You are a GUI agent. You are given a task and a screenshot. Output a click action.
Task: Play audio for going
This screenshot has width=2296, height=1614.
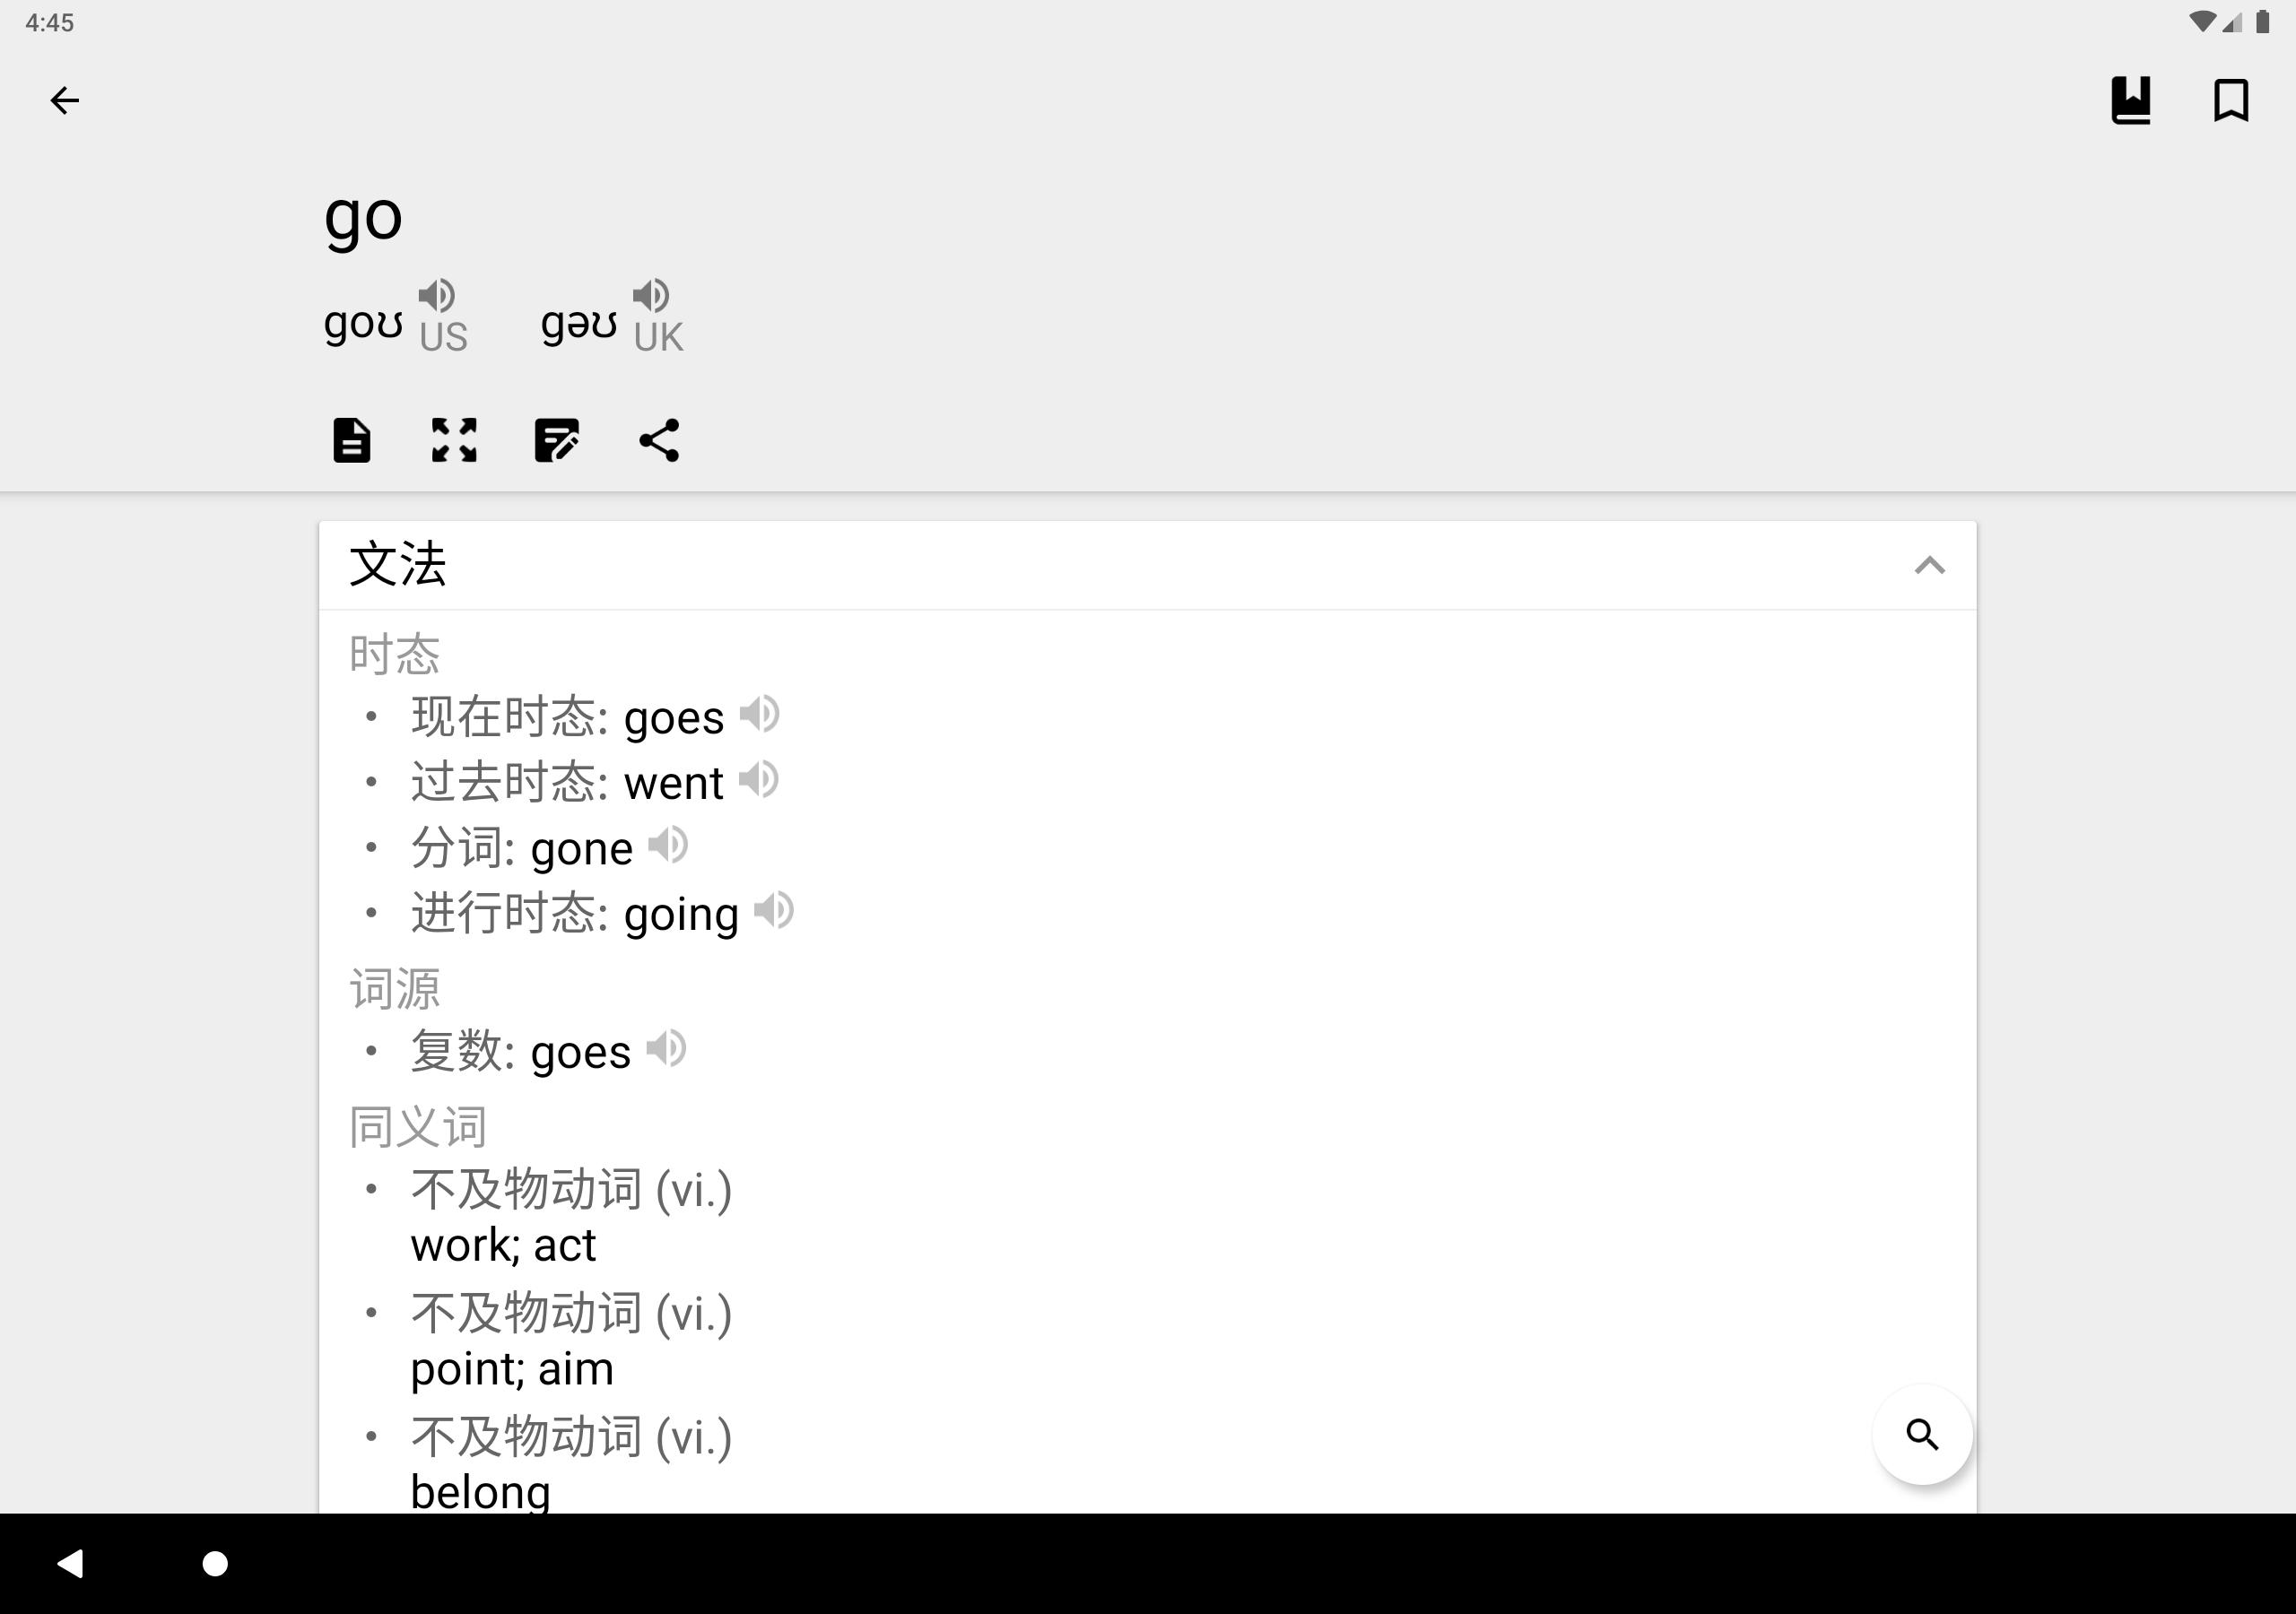[774, 911]
